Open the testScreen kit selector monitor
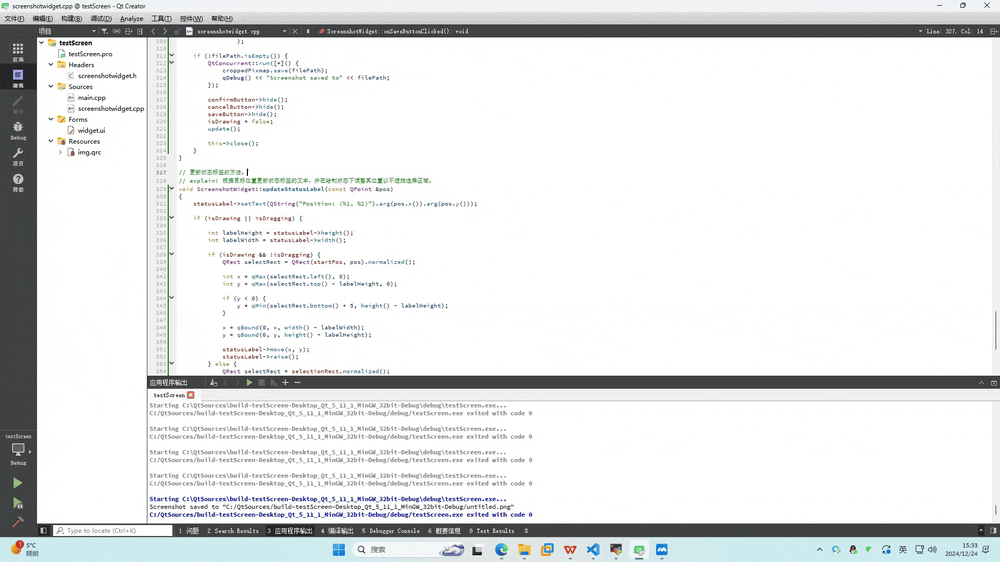 pyautogui.click(x=18, y=450)
